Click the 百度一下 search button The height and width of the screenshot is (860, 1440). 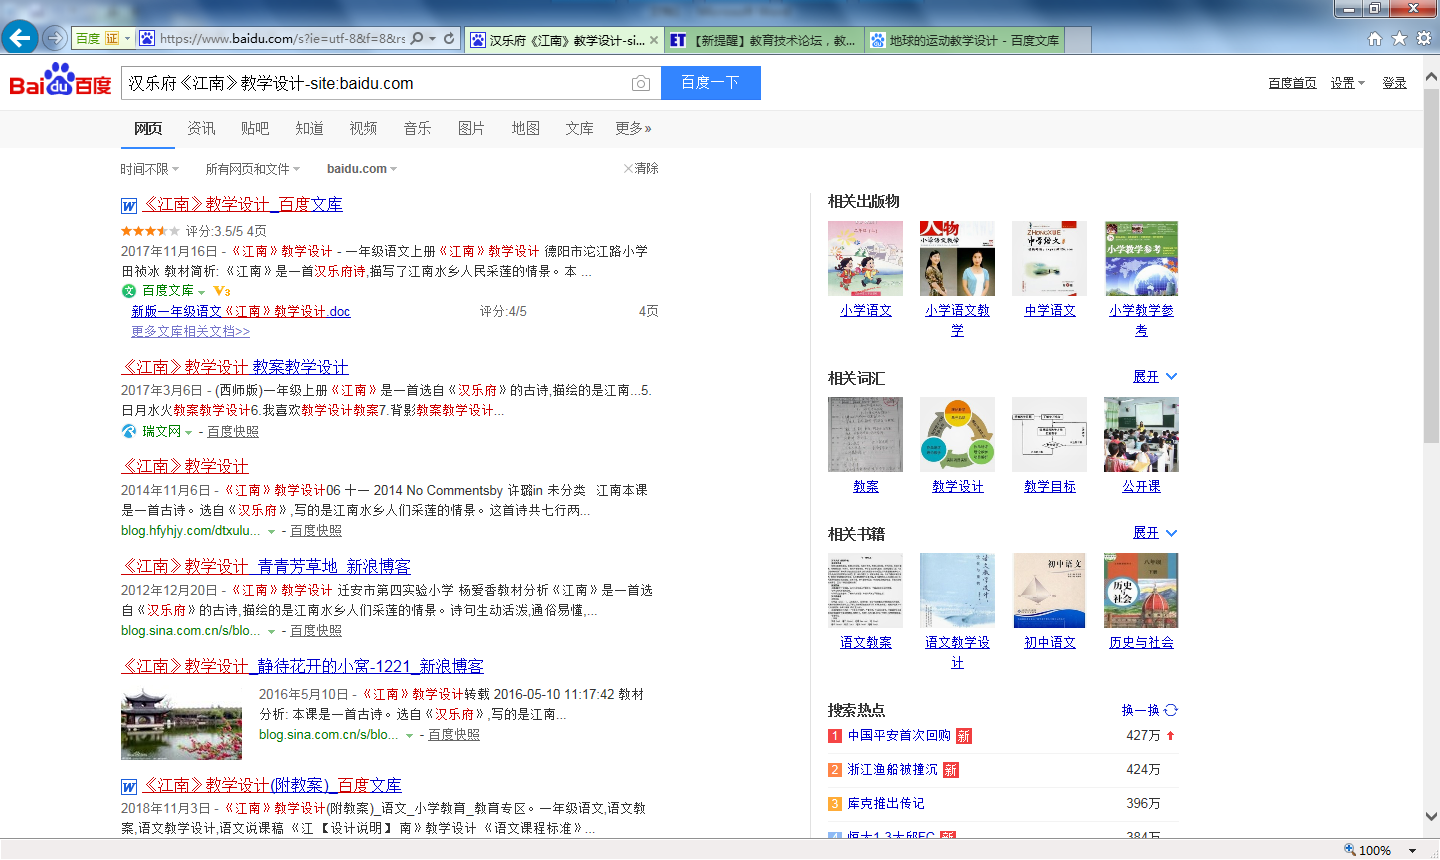[x=711, y=83]
